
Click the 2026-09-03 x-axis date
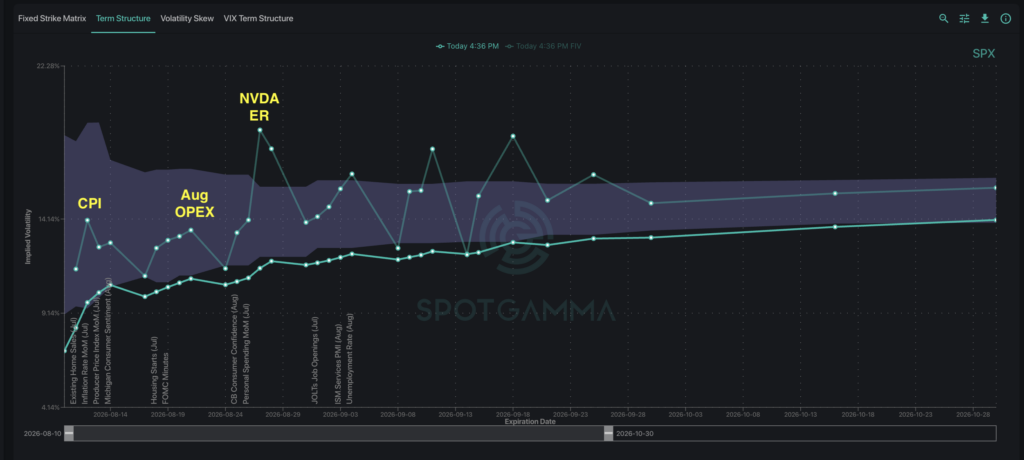[341, 414]
